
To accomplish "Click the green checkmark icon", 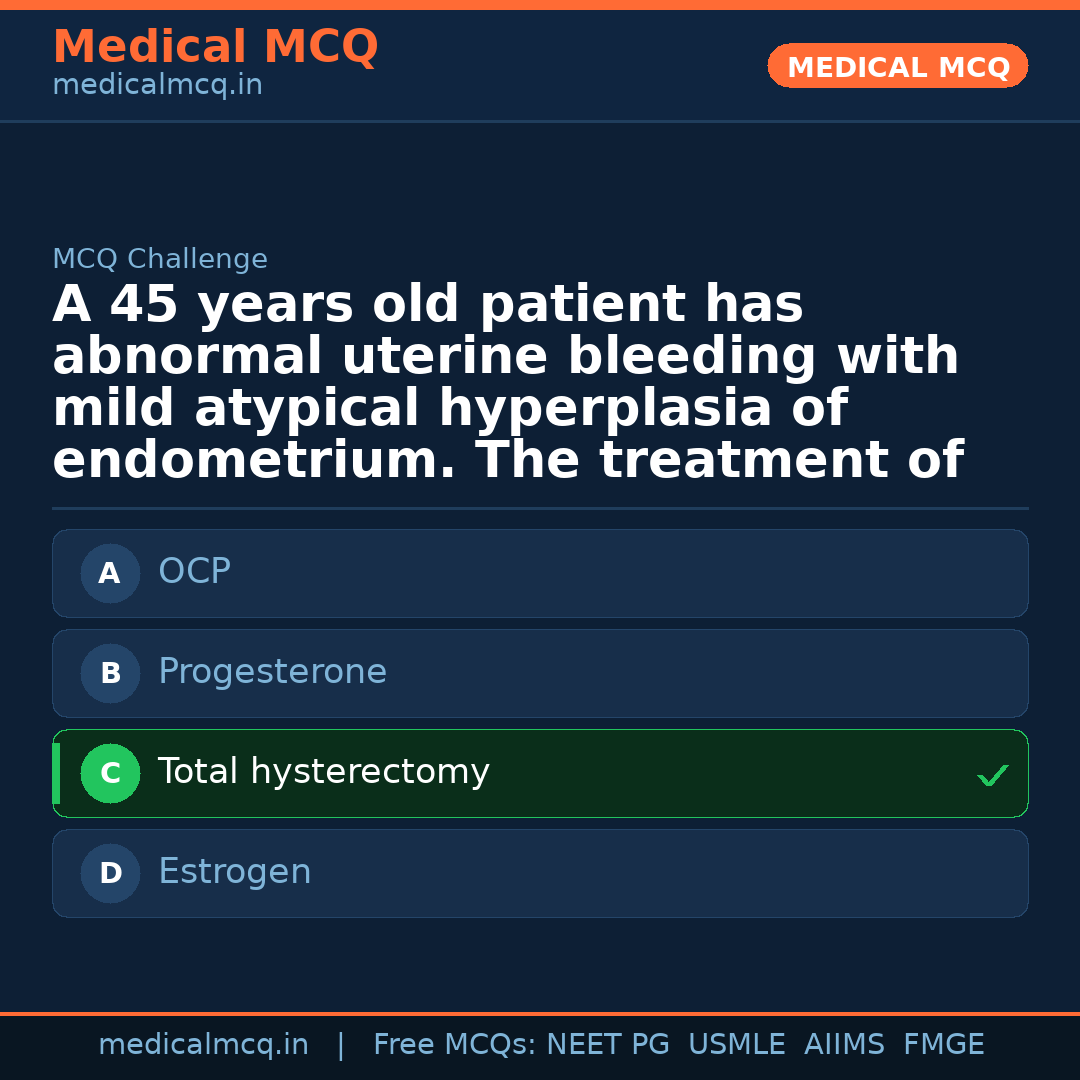I will pyautogui.click(x=992, y=775).
